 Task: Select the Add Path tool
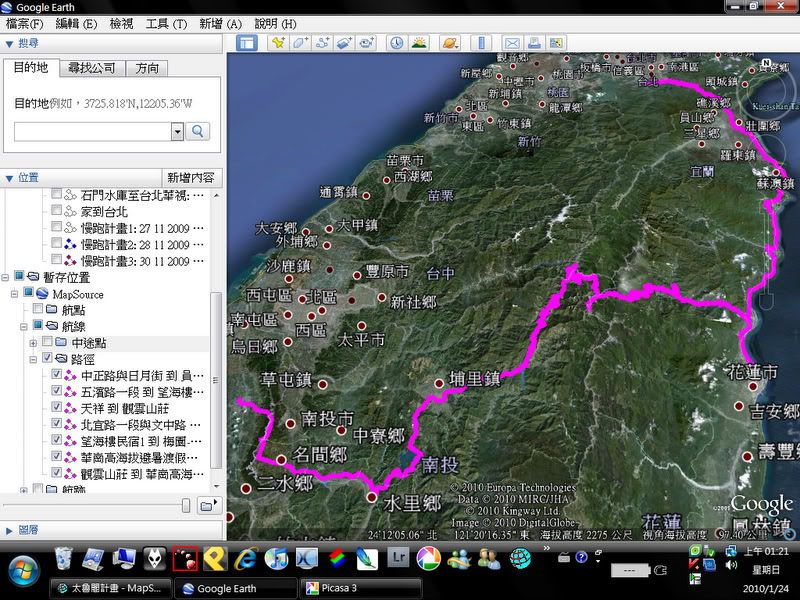coord(322,43)
